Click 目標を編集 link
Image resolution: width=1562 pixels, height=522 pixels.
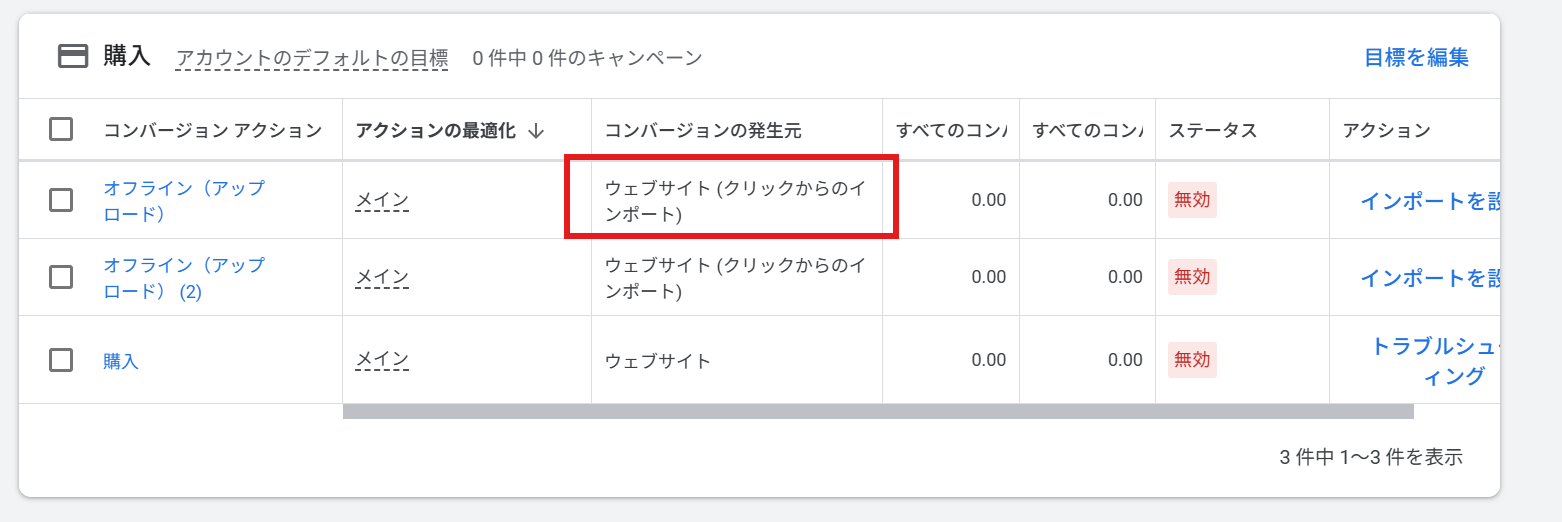(1416, 58)
